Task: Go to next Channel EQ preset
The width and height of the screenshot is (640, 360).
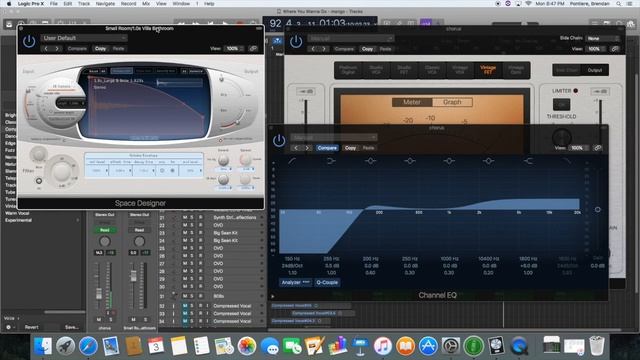Action: (307, 148)
